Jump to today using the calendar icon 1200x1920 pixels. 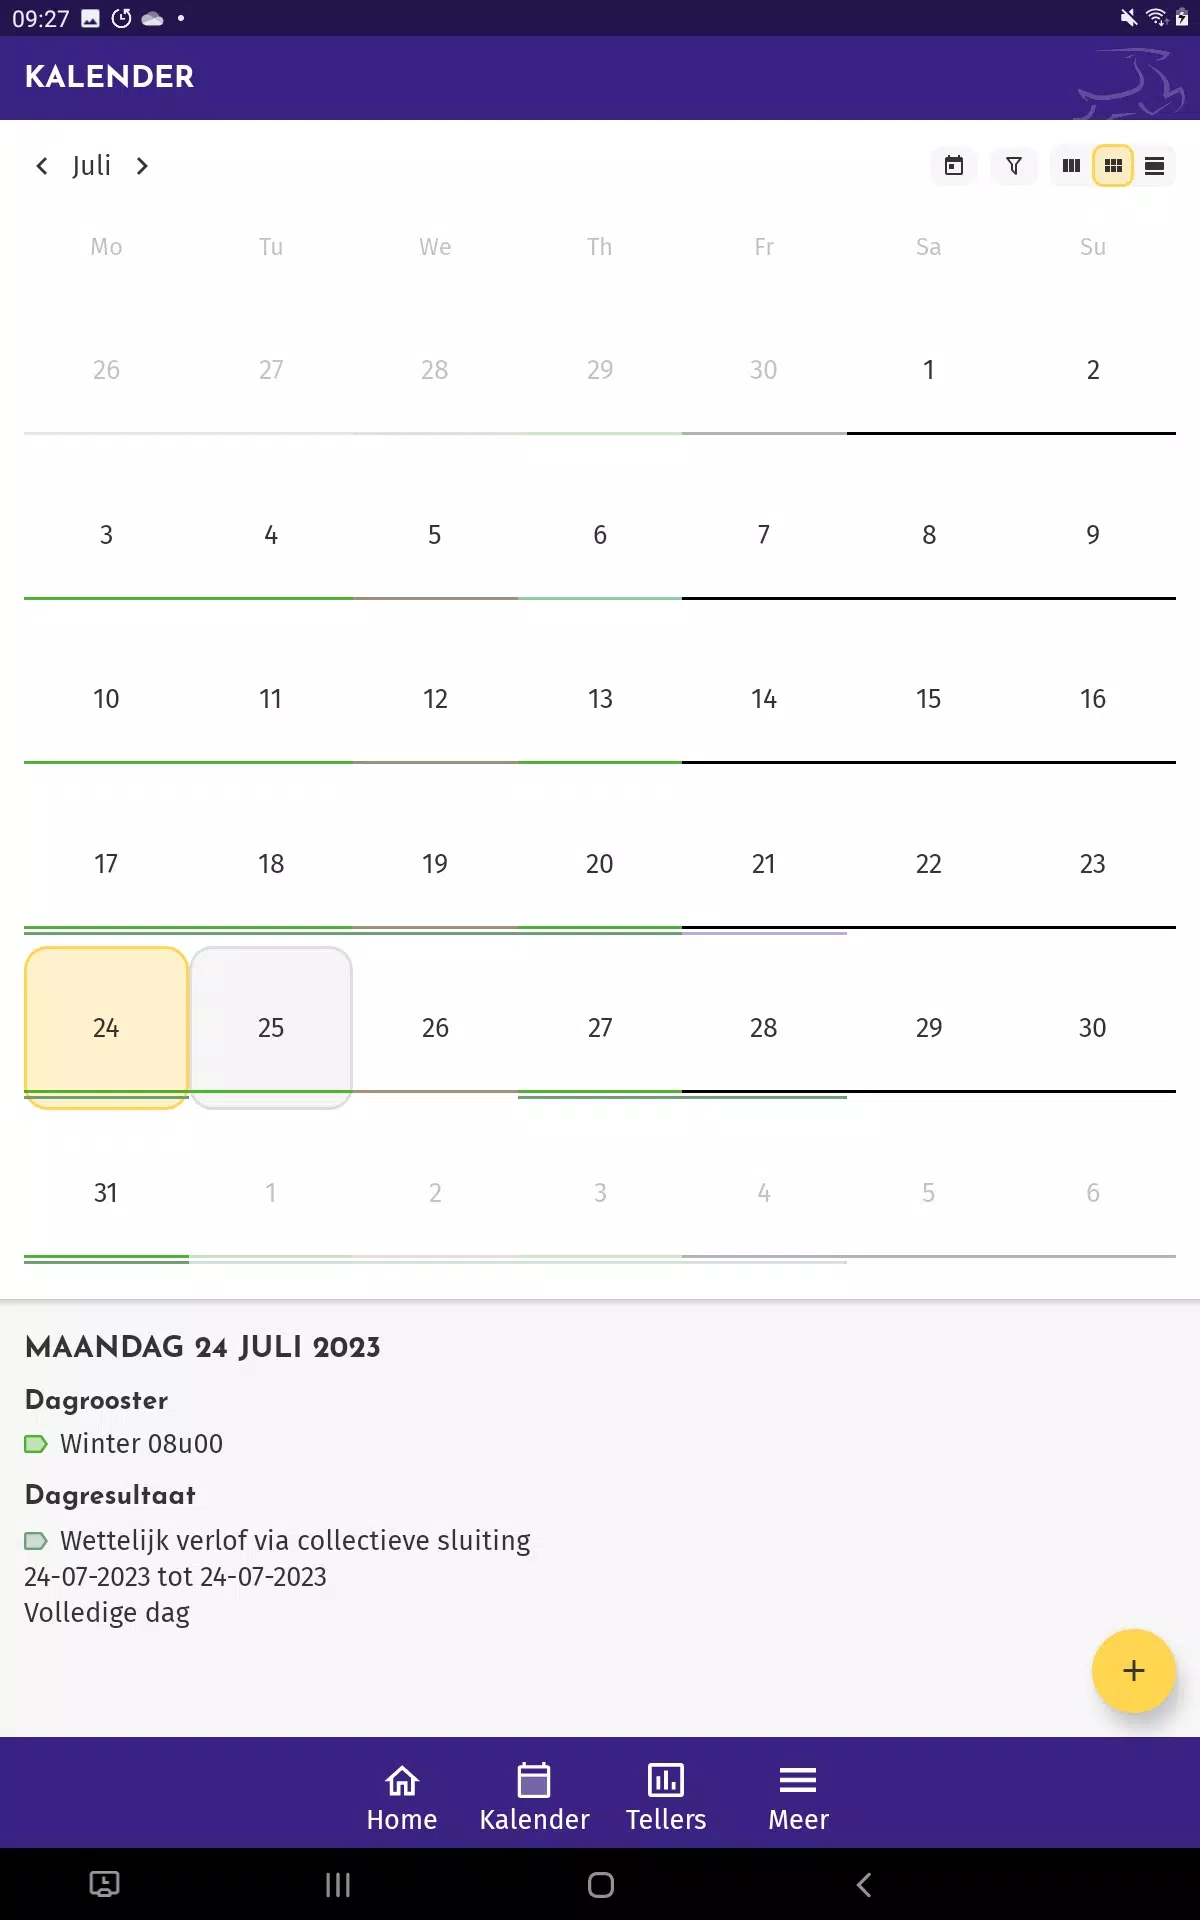[954, 166]
